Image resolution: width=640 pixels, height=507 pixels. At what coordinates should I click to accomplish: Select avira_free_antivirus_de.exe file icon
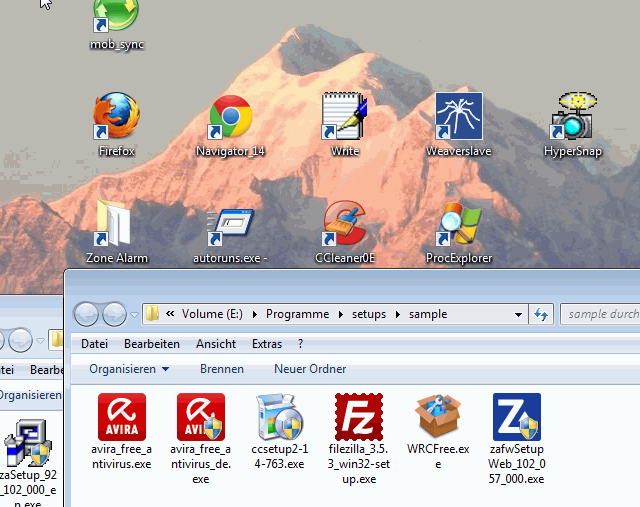(x=201, y=417)
